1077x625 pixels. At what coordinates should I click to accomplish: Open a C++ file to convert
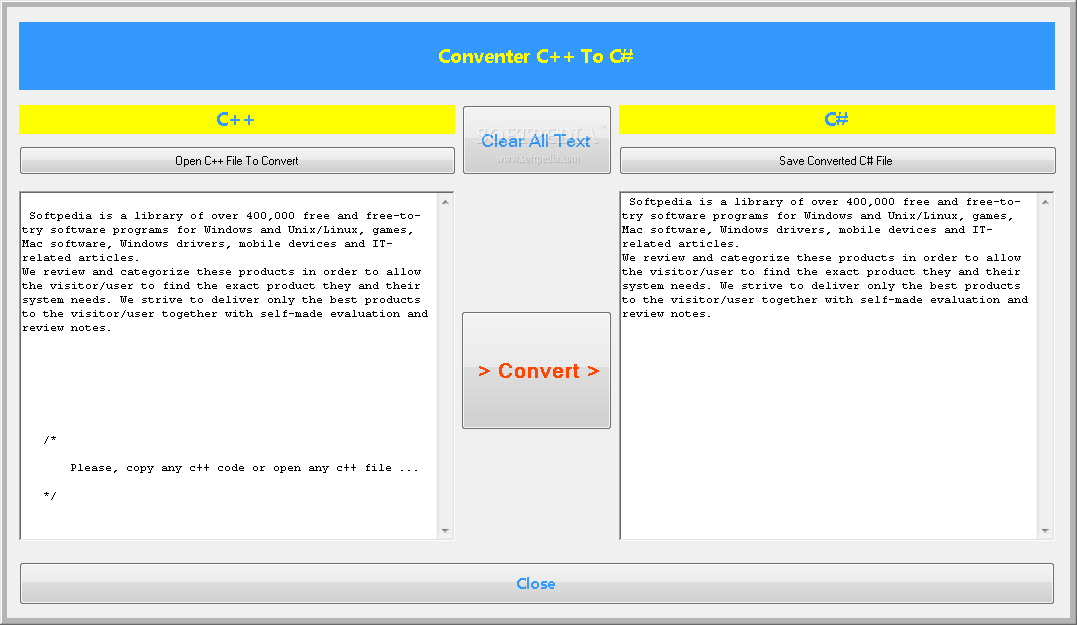[237, 161]
